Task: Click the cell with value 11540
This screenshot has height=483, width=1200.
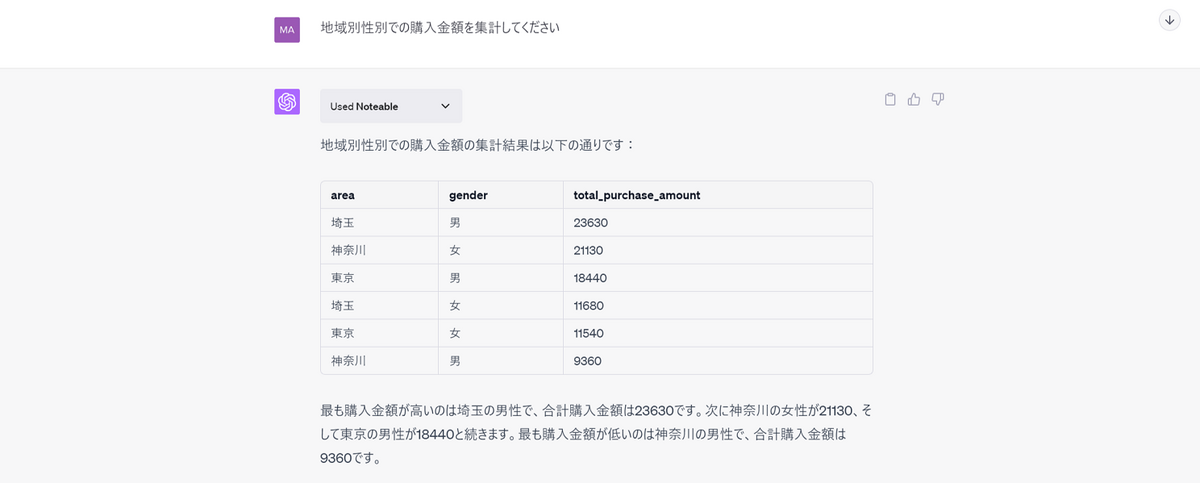Action: point(717,333)
